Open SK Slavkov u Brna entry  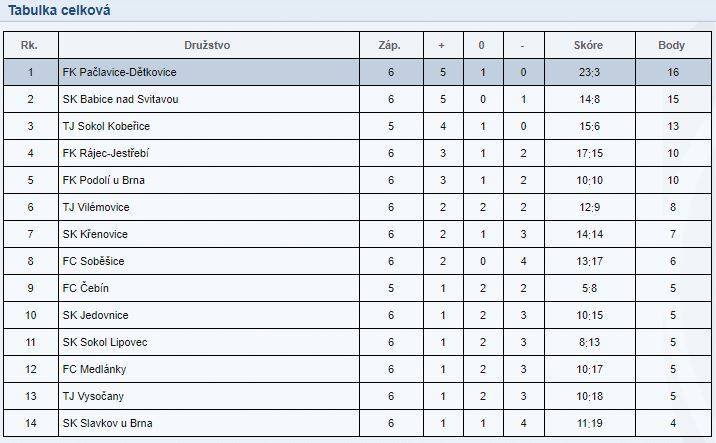pyautogui.click(x=107, y=423)
